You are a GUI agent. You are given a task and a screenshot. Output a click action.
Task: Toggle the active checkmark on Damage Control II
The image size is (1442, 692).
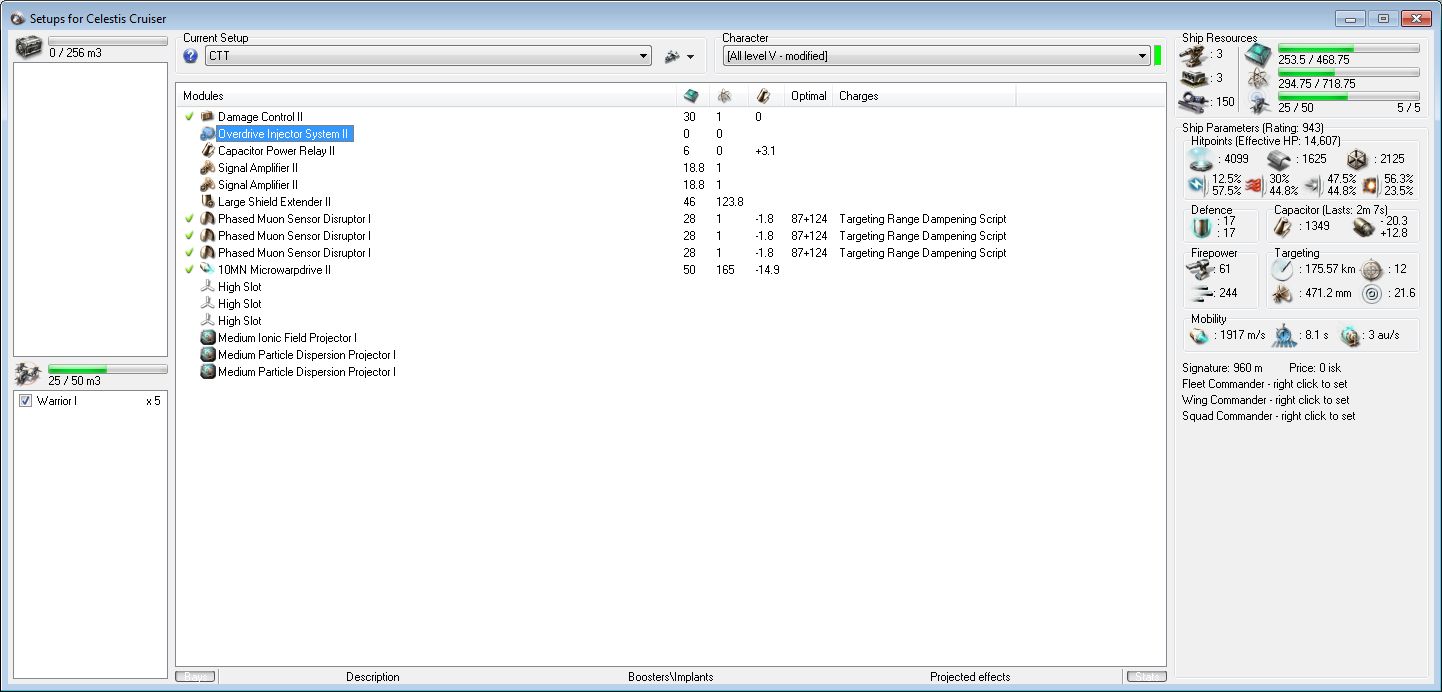coord(189,117)
